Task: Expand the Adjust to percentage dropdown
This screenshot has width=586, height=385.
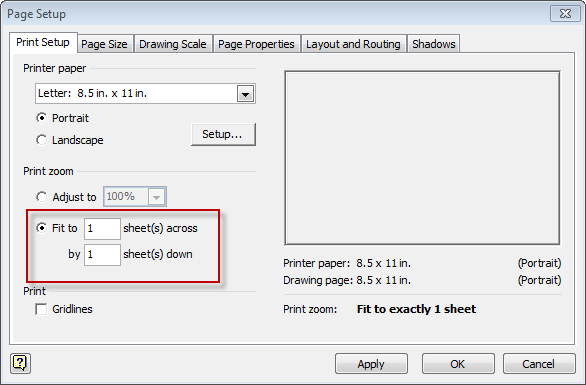Action: [157, 197]
